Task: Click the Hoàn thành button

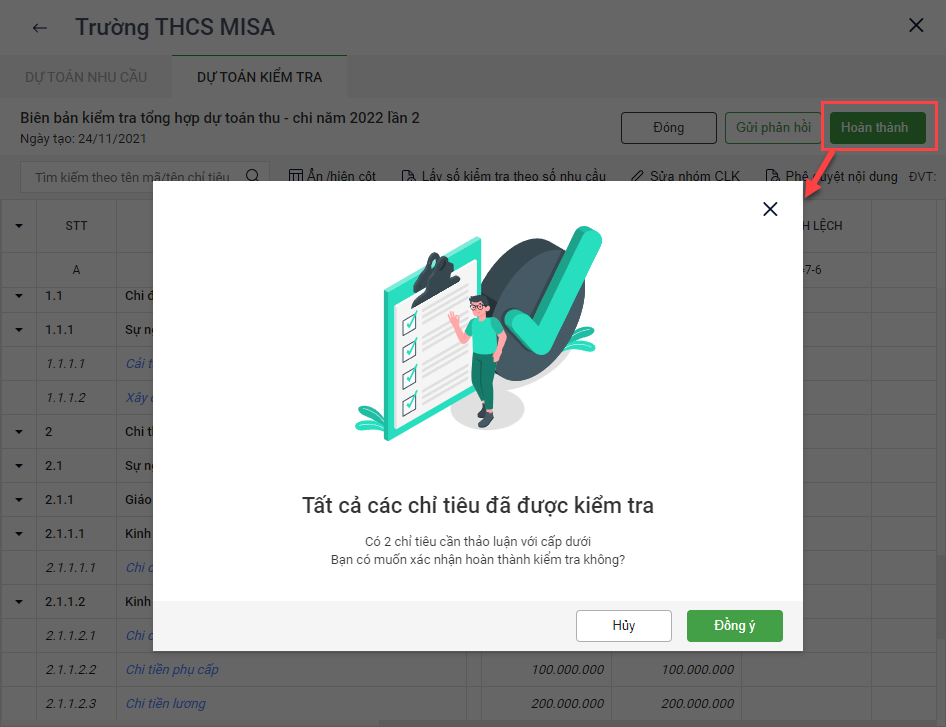Action: click(878, 127)
